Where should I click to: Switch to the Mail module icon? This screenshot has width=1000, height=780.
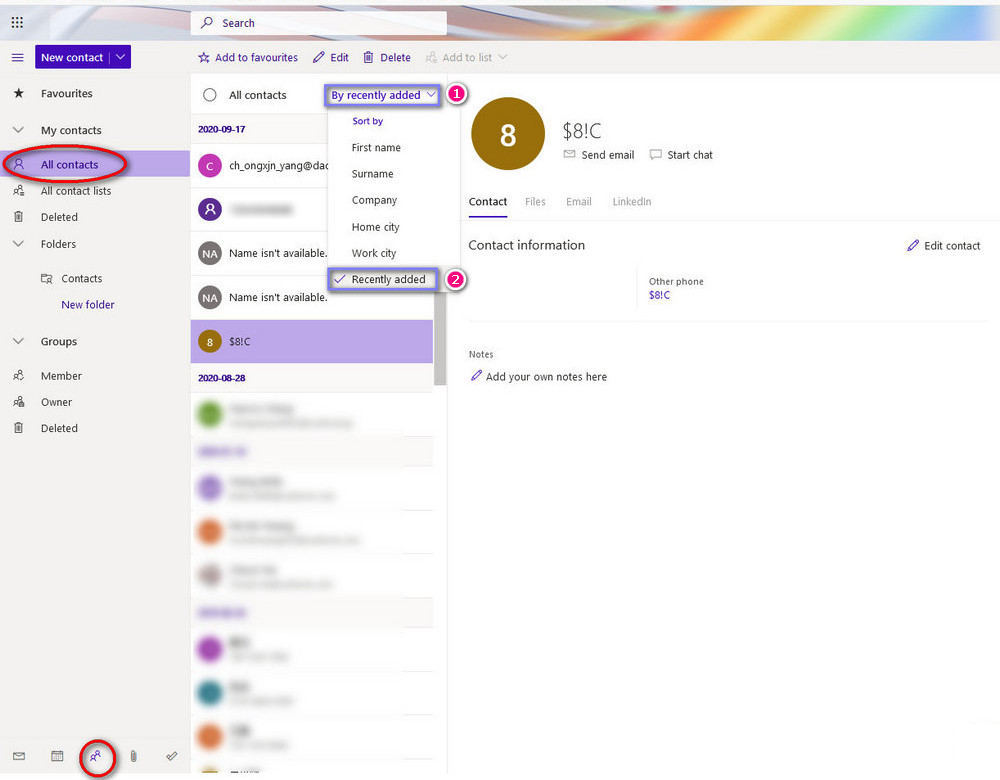click(19, 756)
